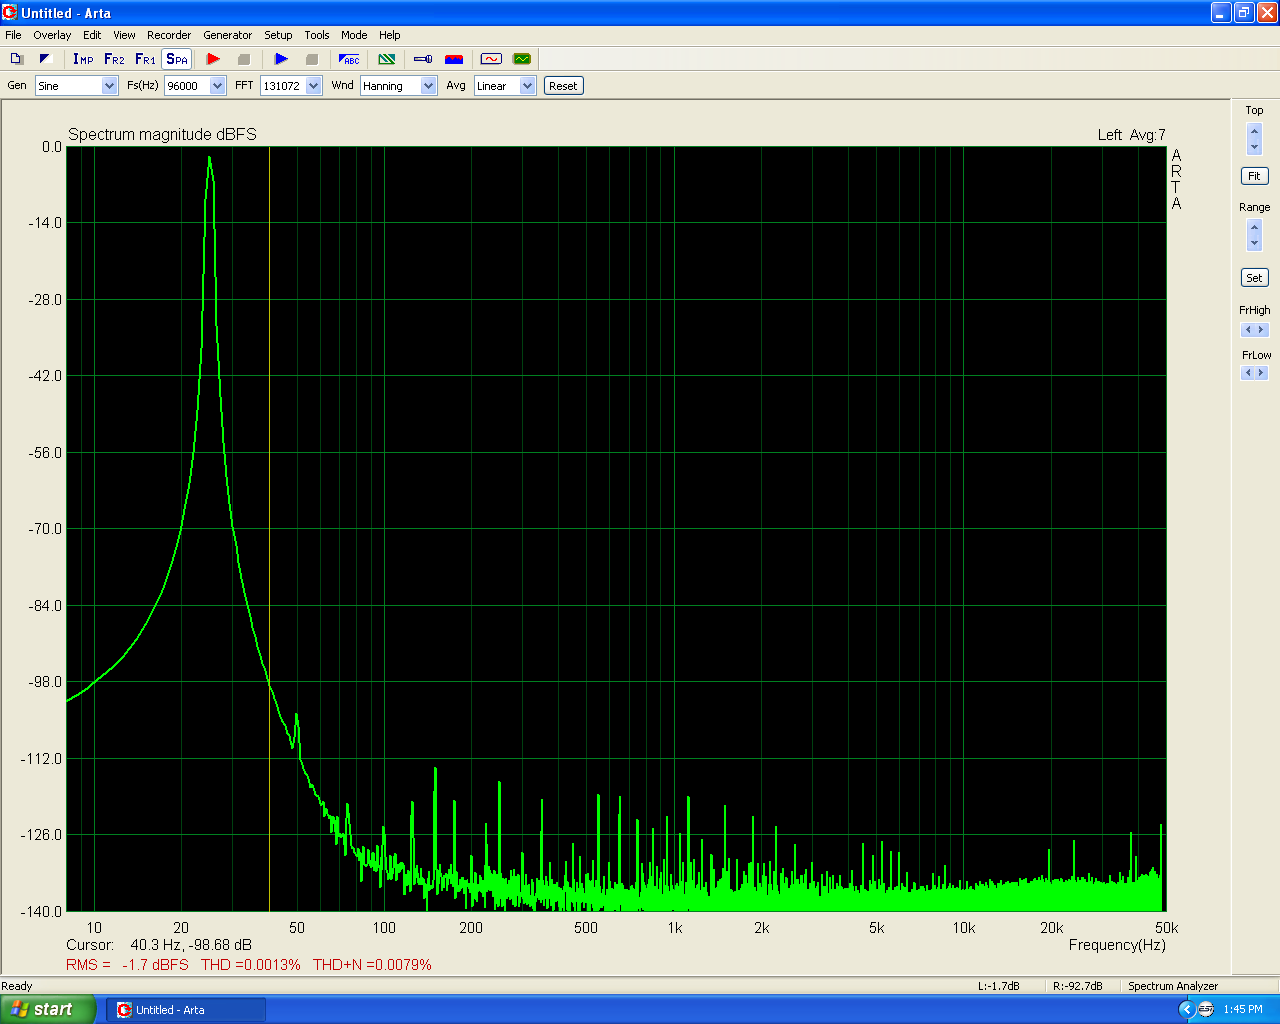The height and width of the screenshot is (1024, 1280).
Task: Click the Fit graph button
Action: [x=1254, y=176]
